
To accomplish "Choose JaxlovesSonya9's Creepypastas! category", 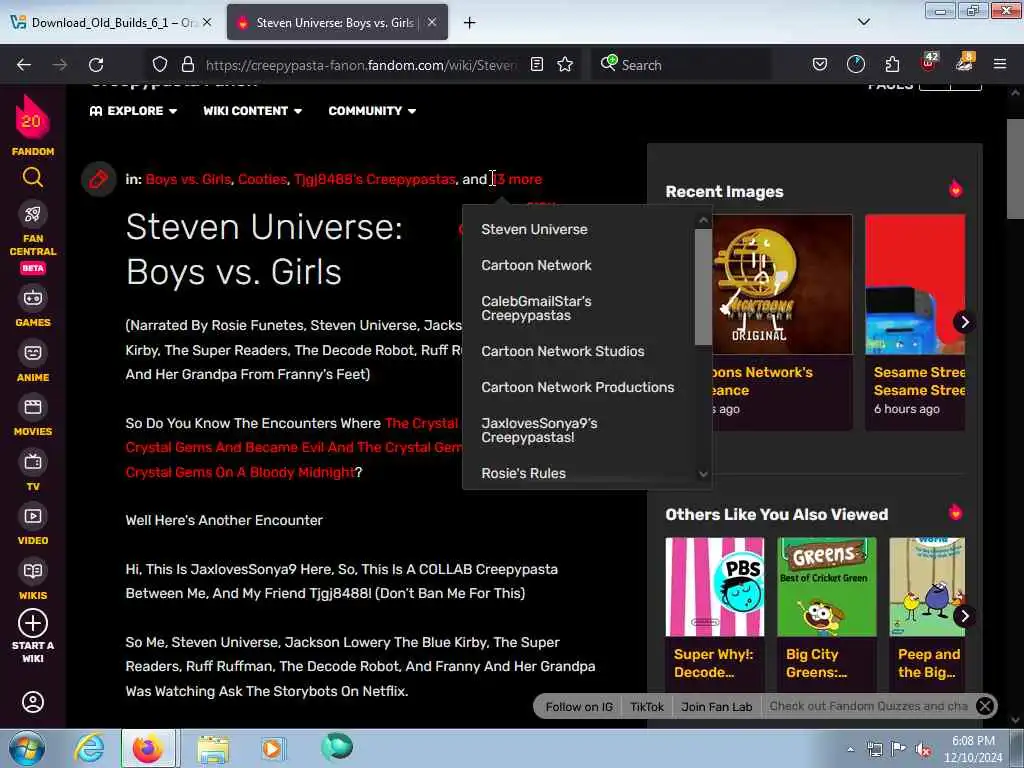I will [x=539, y=430].
